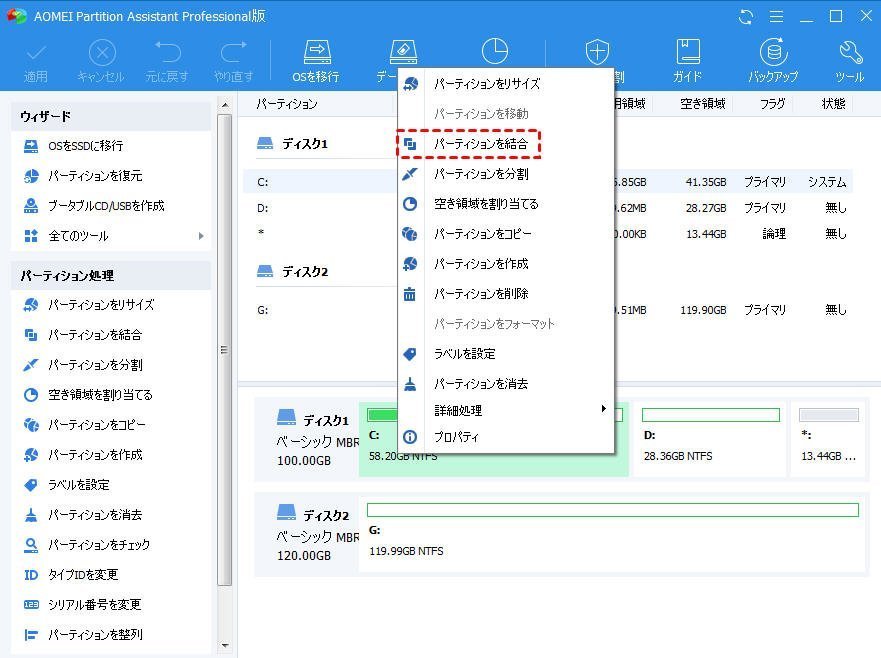Click the キャンセル toolbar icon
The height and width of the screenshot is (658, 881).
(x=102, y=53)
